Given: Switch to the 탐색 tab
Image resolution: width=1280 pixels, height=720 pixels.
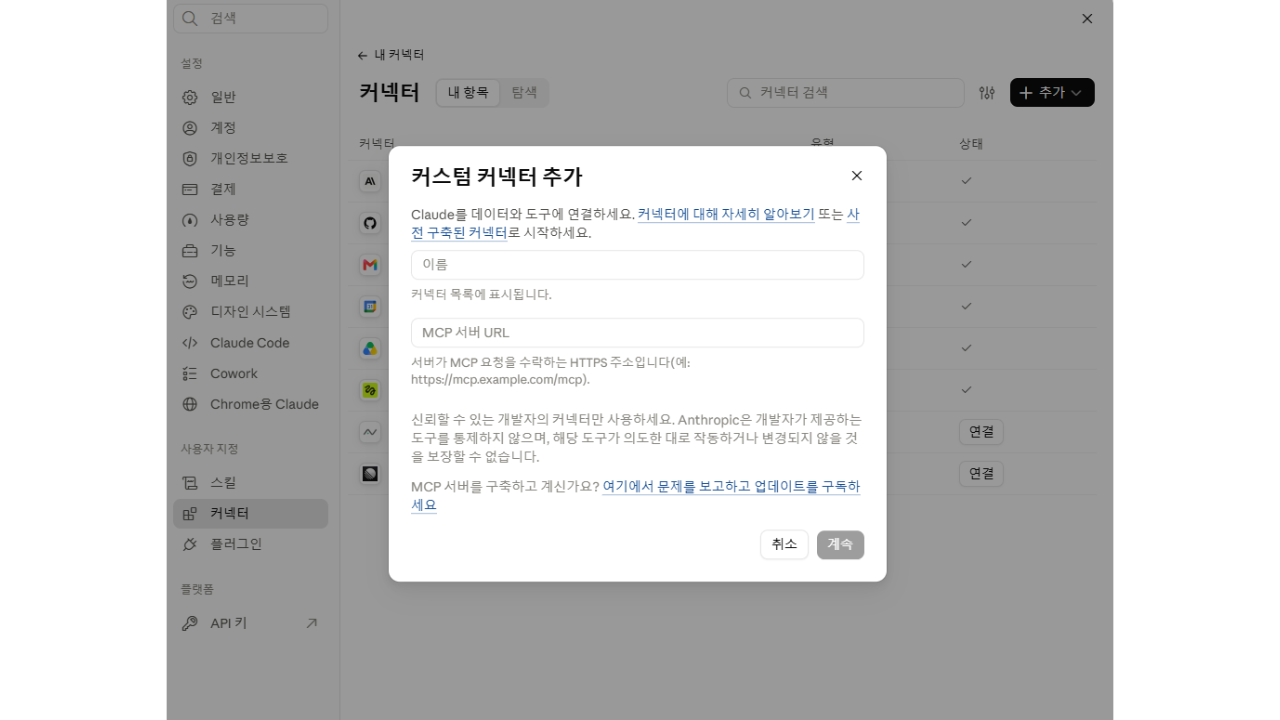Looking at the screenshot, I should [x=524, y=93].
